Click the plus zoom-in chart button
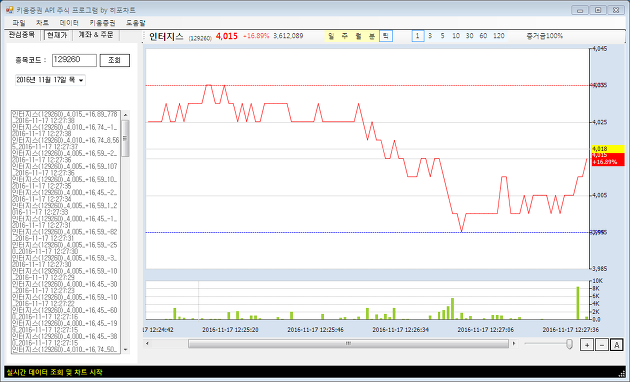 tap(587, 345)
